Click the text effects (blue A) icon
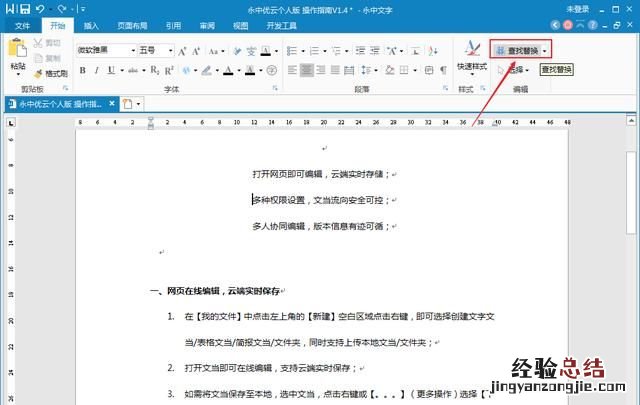This screenshot has width=640, height=405. click(186, 71)
